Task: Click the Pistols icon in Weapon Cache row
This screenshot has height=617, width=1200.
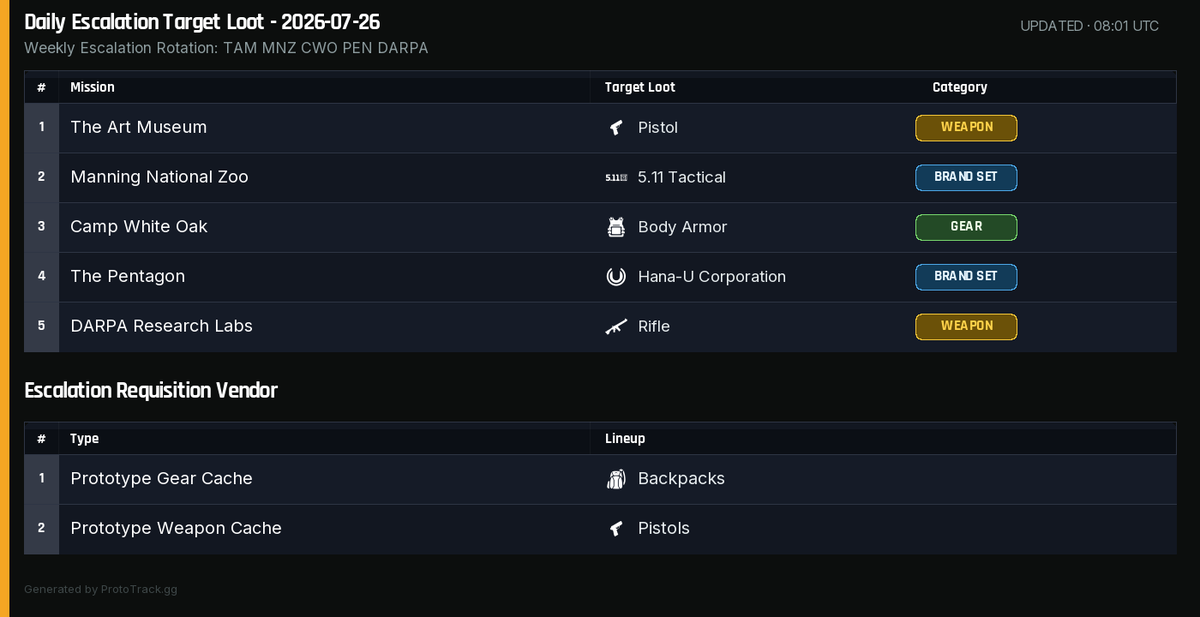Action: tap(616, 529)
